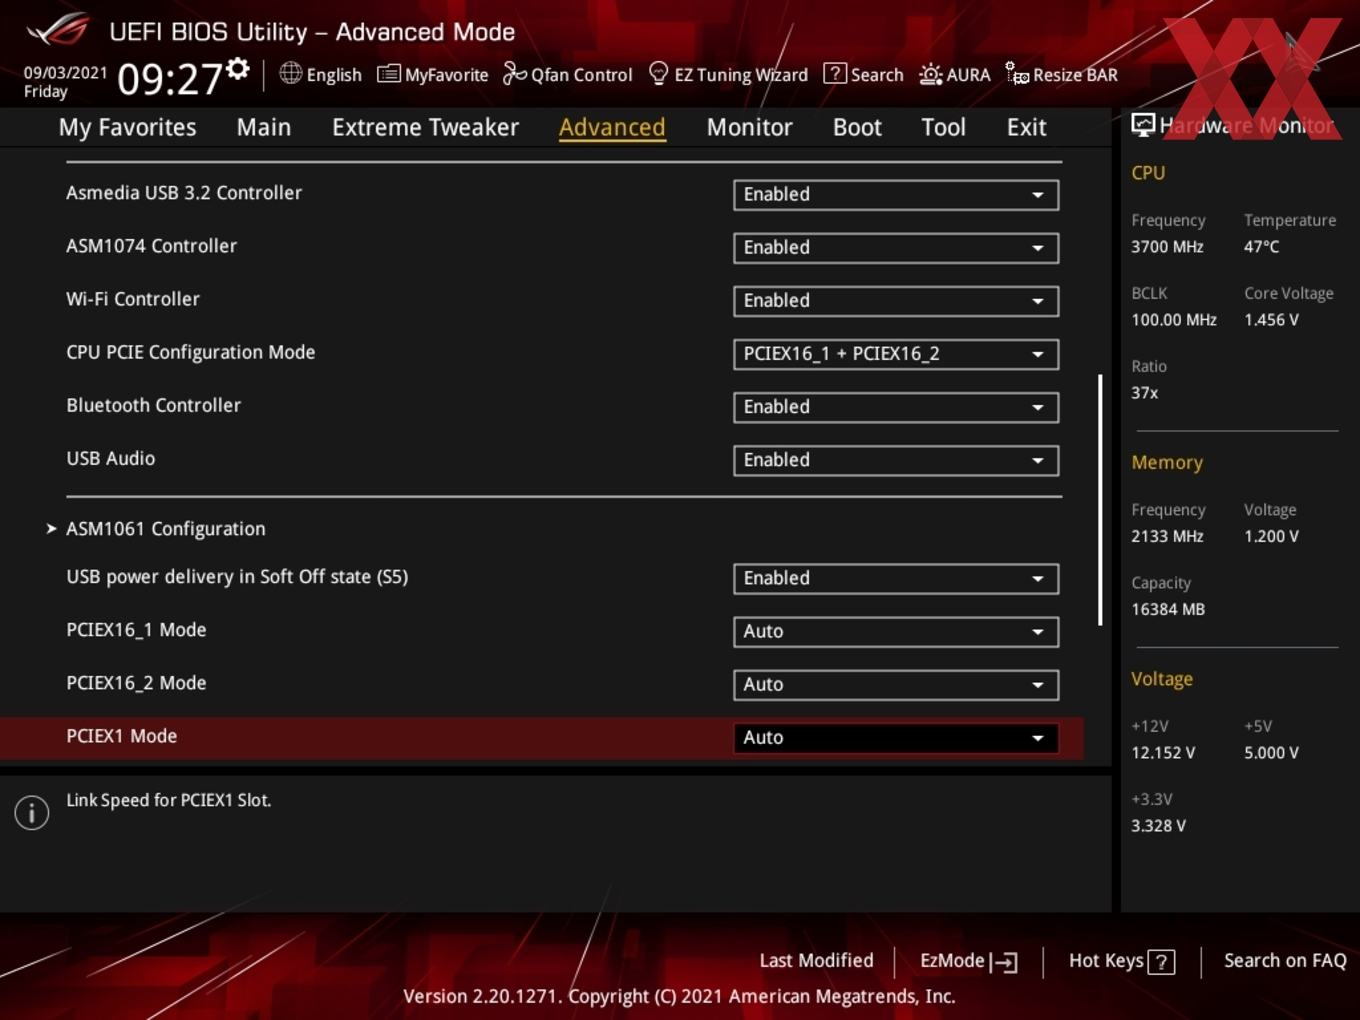Click CPU temperature 47°C value
Screen dimensions: 1360x1020
coord(1261,246)
